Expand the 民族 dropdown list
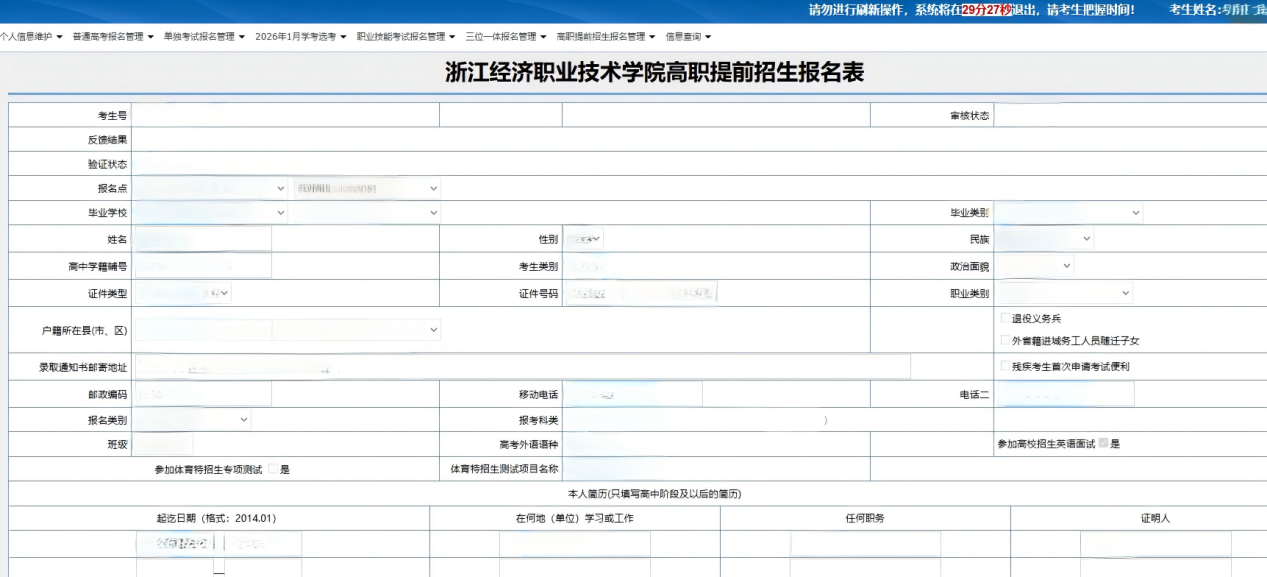 [1044, 239]
